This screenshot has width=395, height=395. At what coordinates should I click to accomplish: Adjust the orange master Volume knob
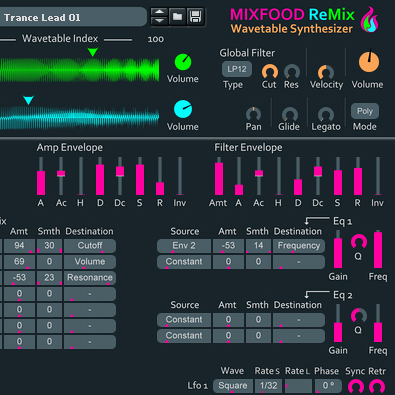coord(369,62)
